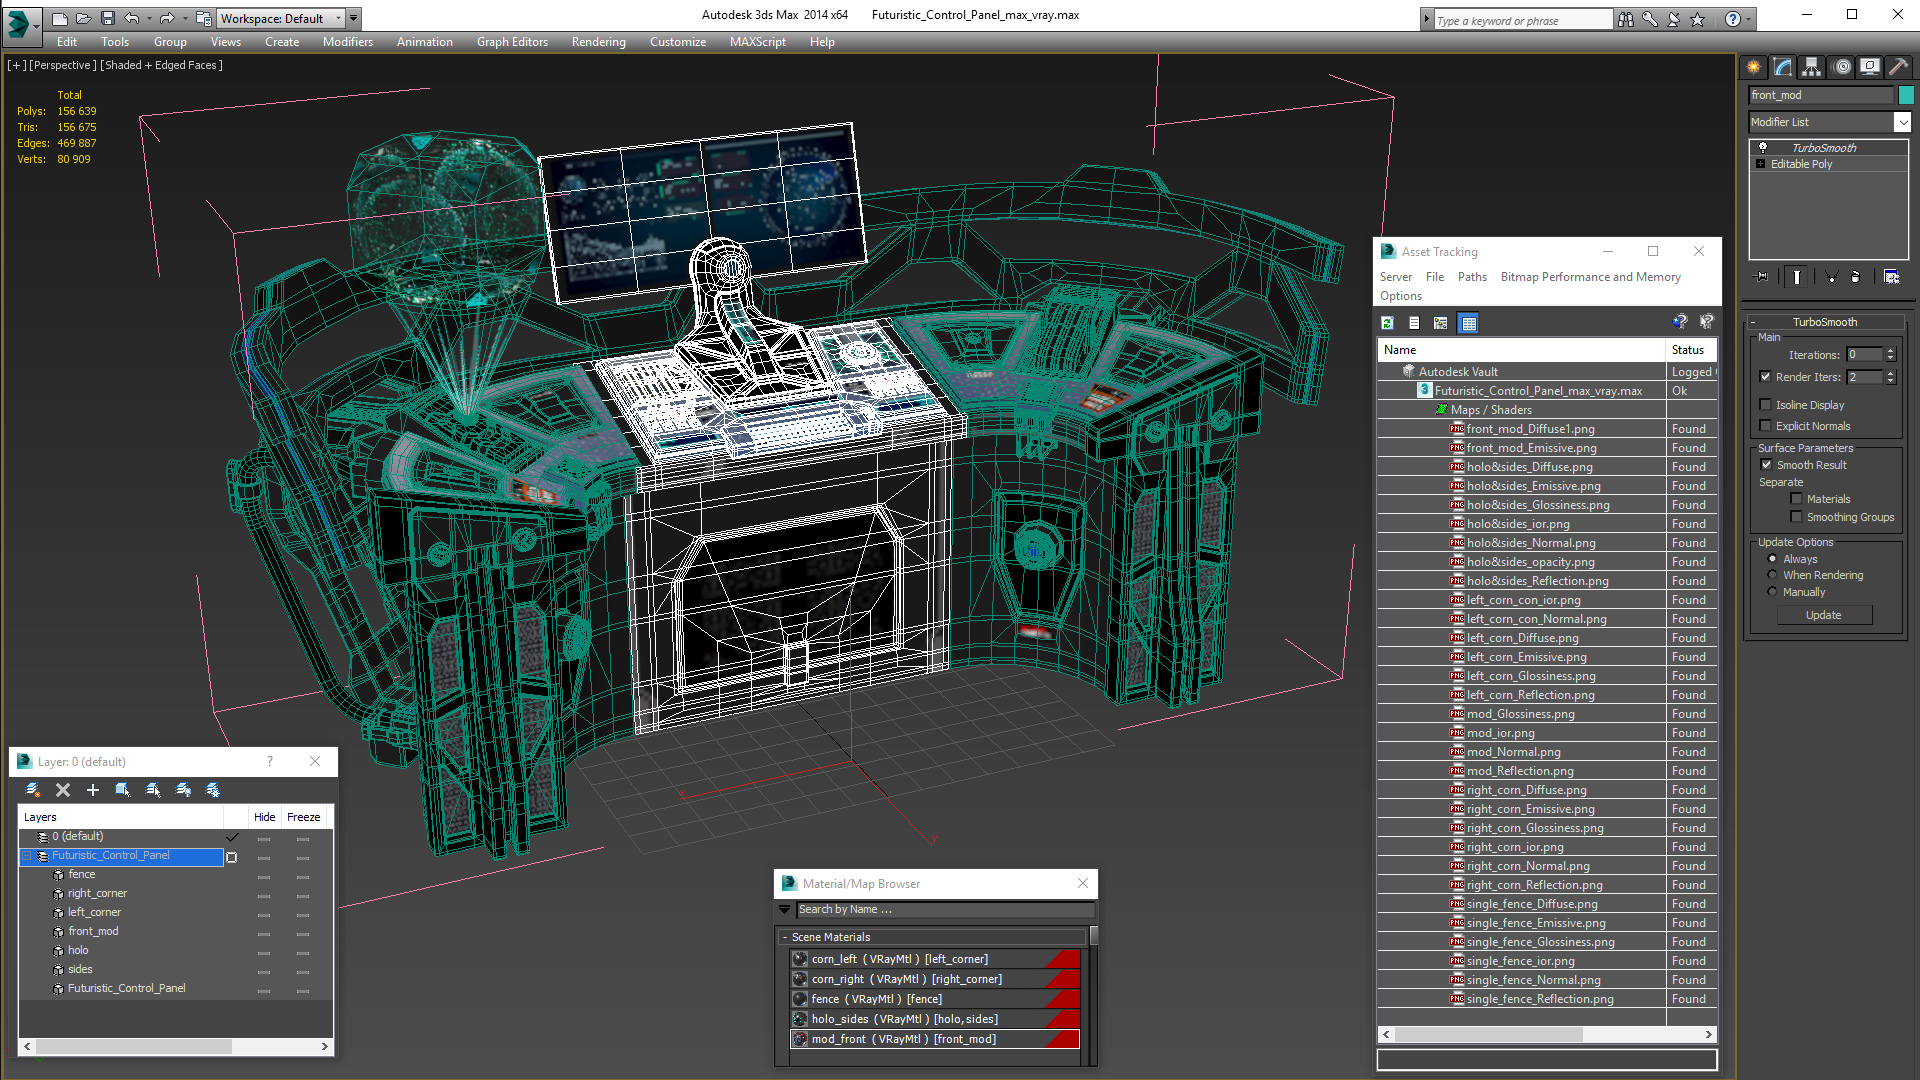
Task: Open the MAXScript menu
Action: click(757, 42)
